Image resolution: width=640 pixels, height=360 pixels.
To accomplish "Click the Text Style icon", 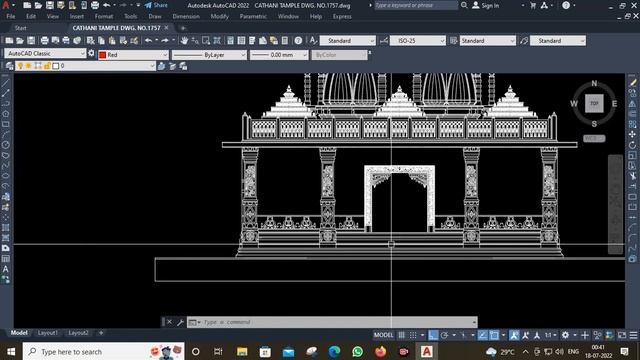I will click(x=313, y=41).
